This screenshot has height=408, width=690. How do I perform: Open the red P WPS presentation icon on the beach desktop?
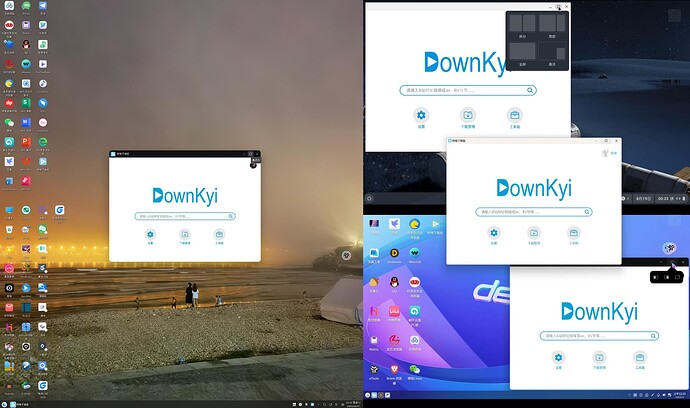point(26,142)
